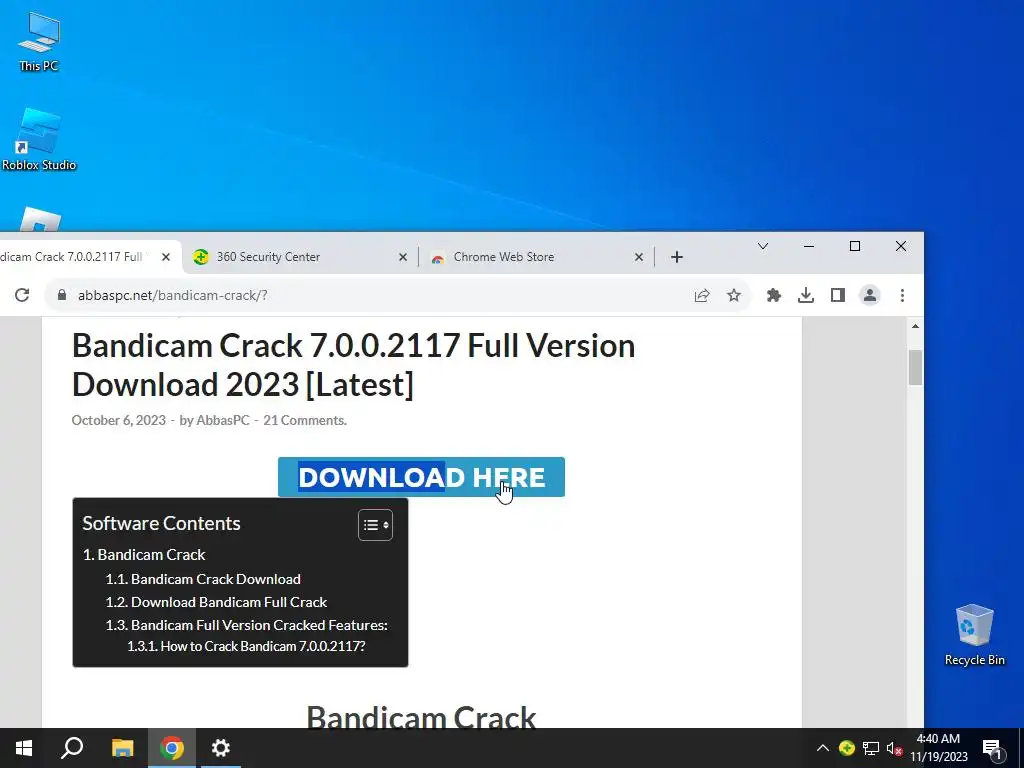This screenshot has height=768, width=1024.
Task: Show hidden system tray icons
Action: click(x=823, y=748)
